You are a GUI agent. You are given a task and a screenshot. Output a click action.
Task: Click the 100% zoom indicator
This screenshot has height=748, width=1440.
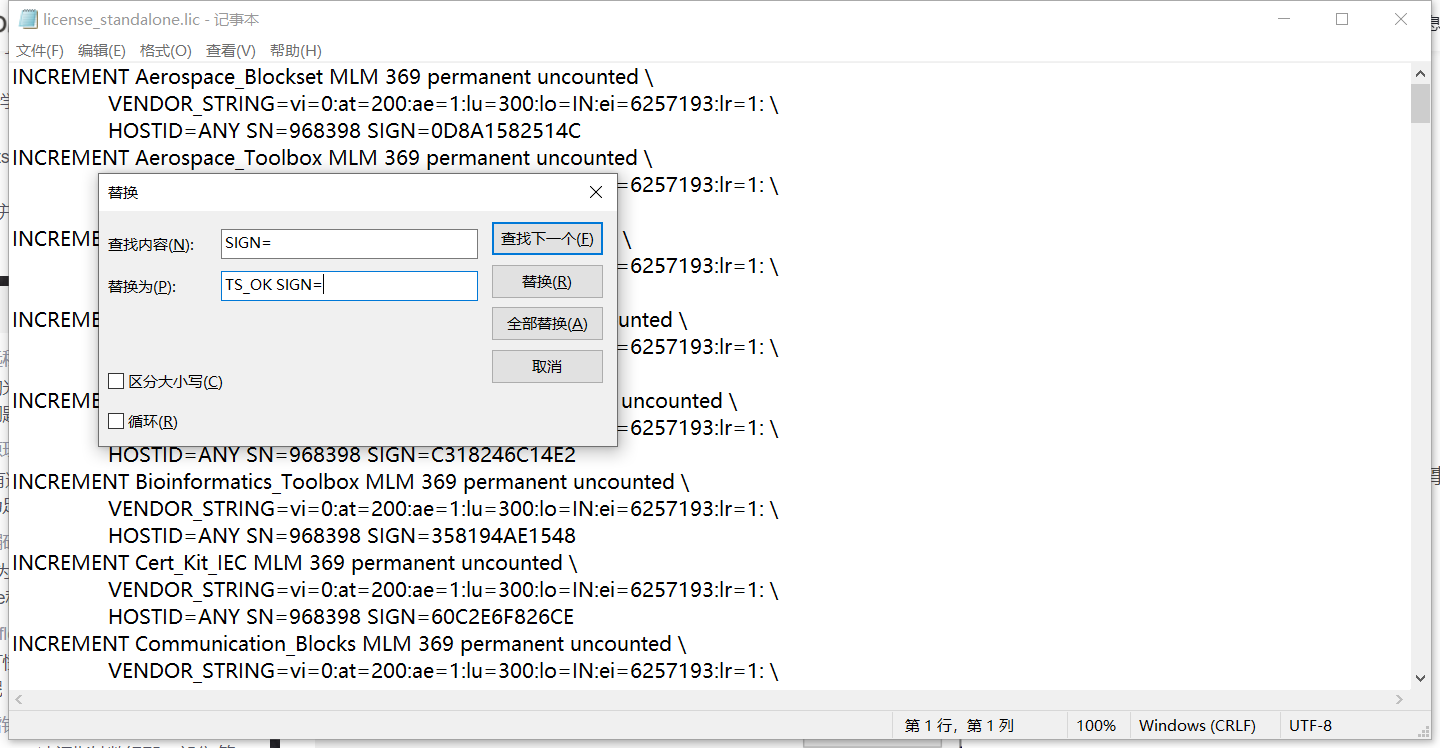pos(1096,725)
